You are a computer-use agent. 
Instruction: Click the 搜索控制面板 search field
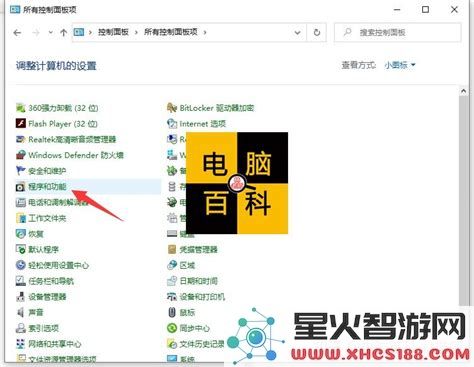(398, 32)
